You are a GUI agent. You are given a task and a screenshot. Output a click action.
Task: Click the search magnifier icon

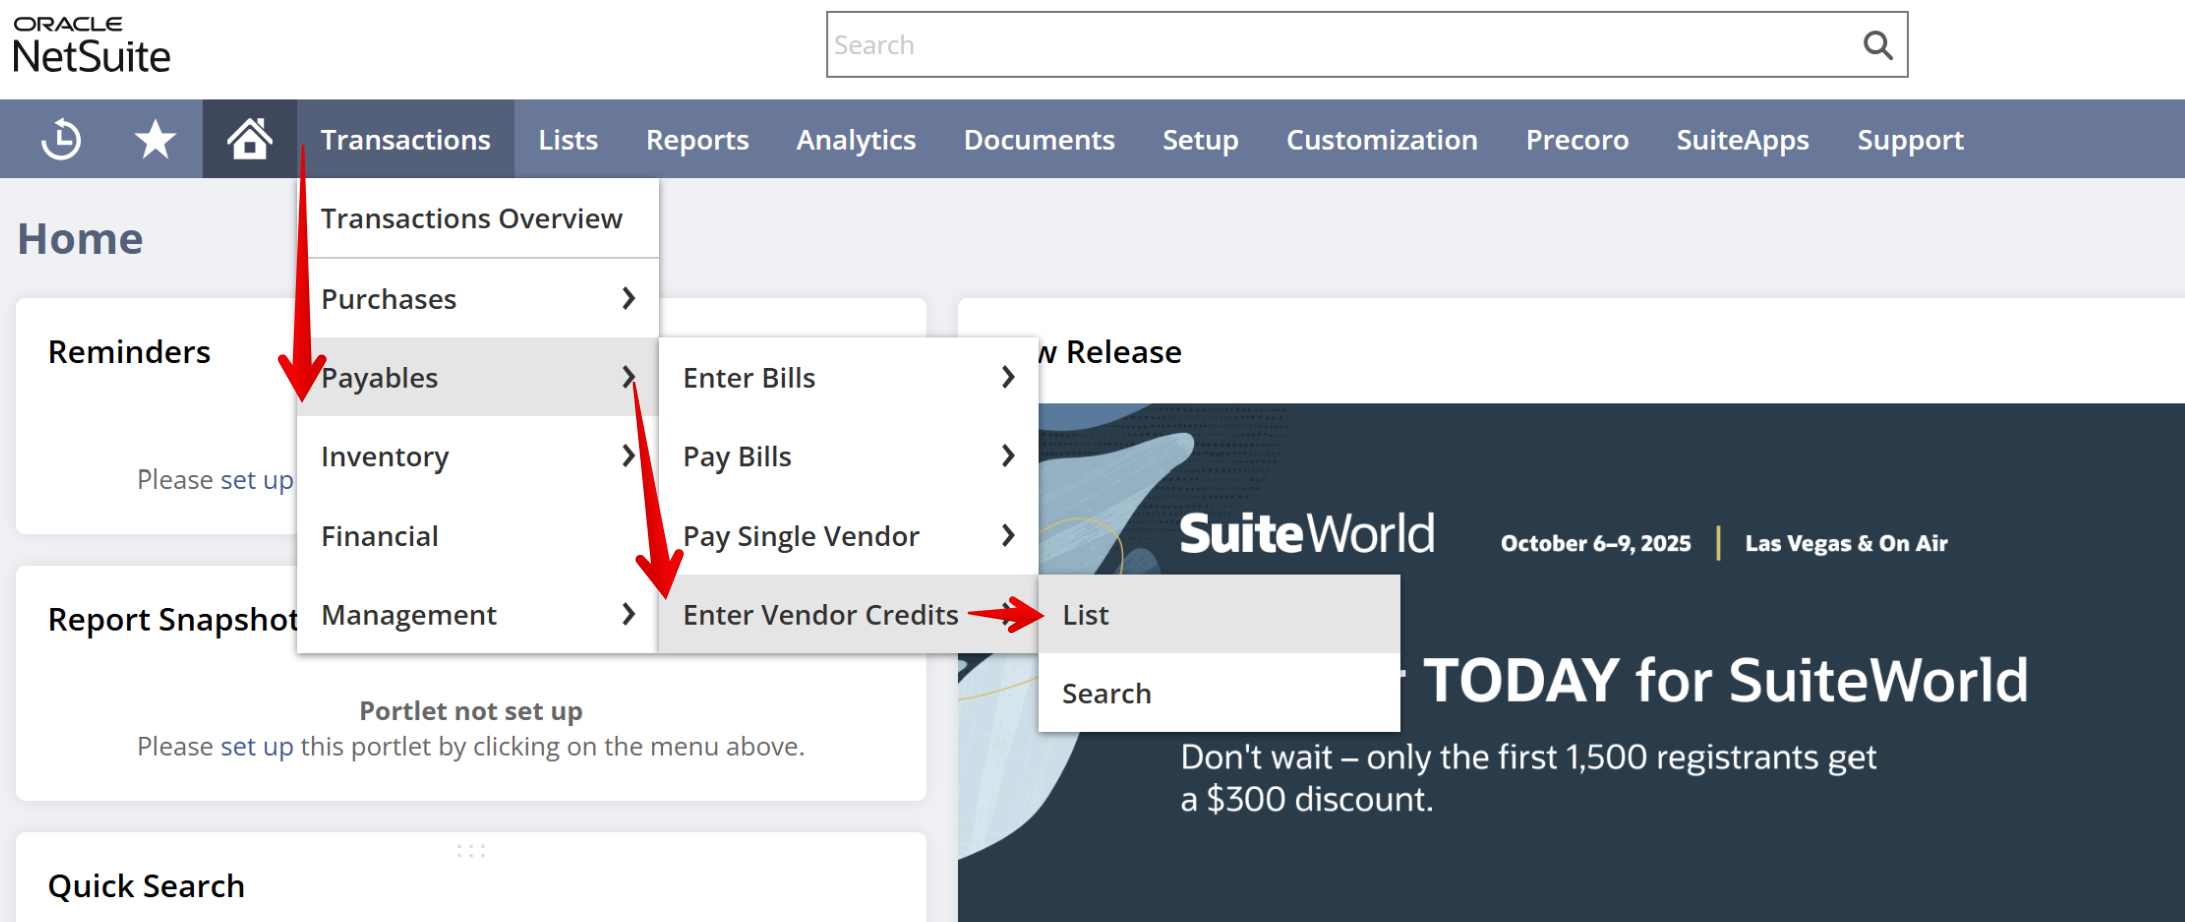(x=1877, y=45)
